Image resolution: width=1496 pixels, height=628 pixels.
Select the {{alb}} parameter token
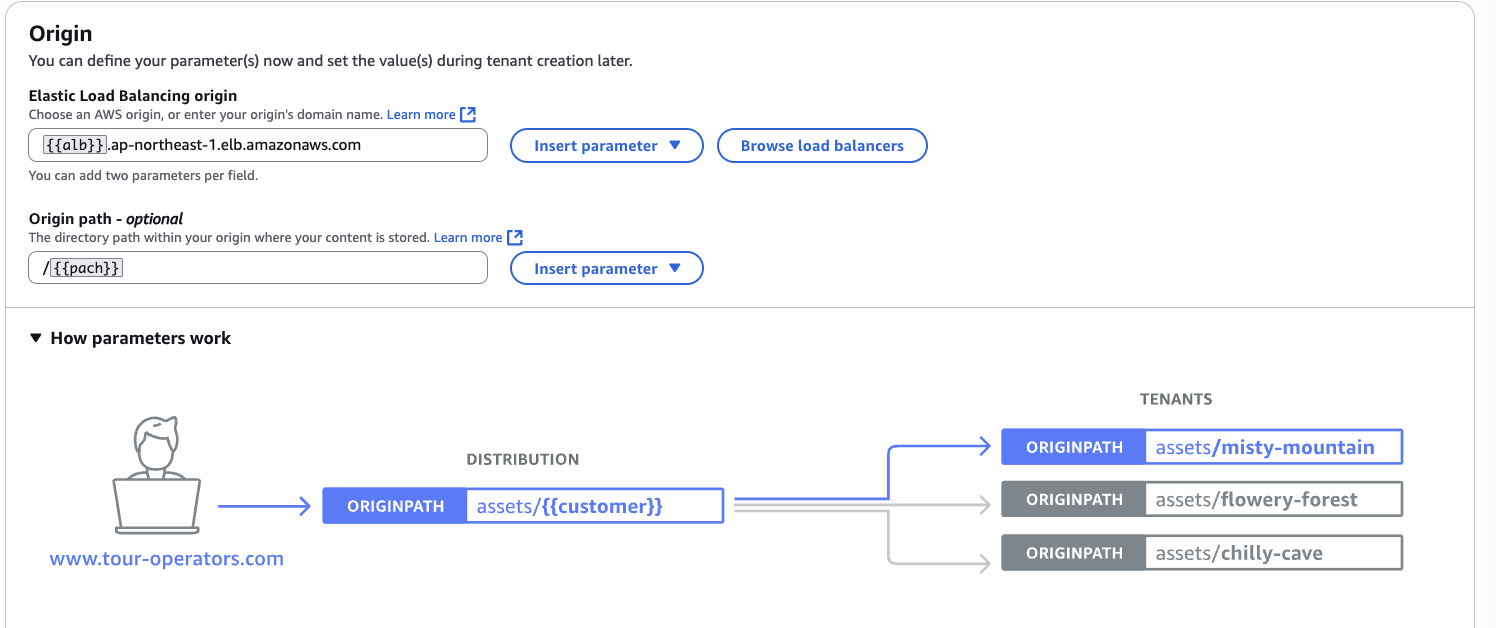point(76,145)
